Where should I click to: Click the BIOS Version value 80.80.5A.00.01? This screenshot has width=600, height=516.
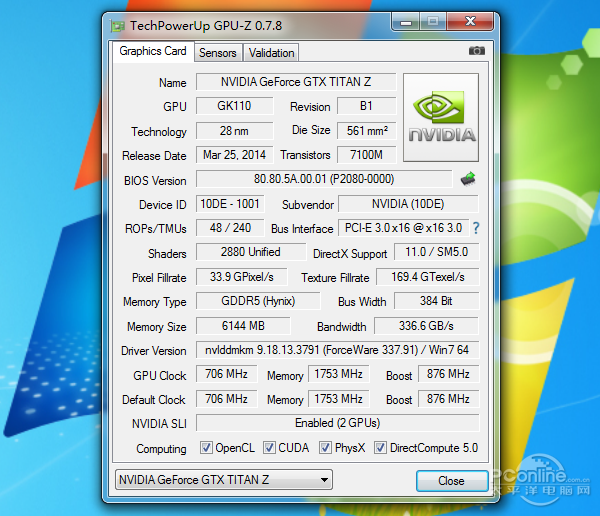(324, 179)
